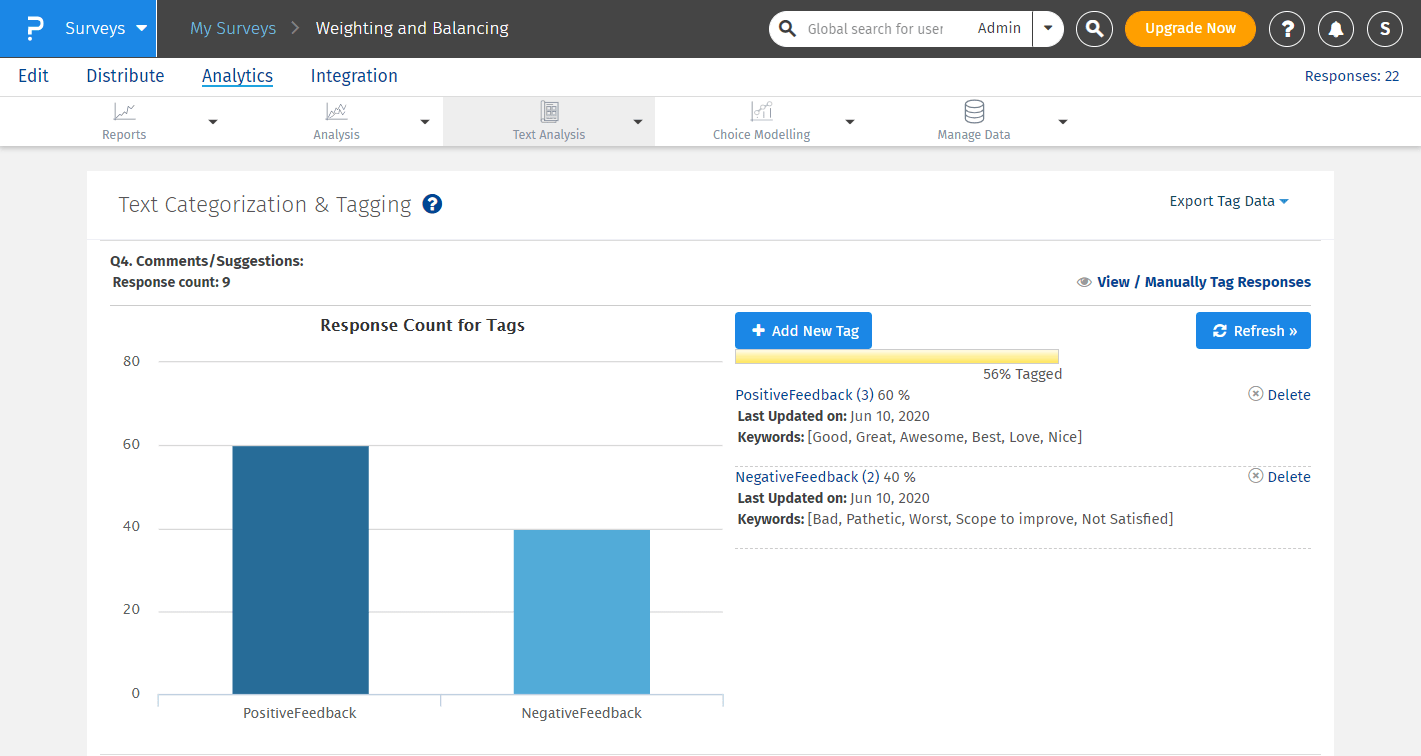Click help icon beside Text Categorization title

pyautogui.click(x=432, y=204)
